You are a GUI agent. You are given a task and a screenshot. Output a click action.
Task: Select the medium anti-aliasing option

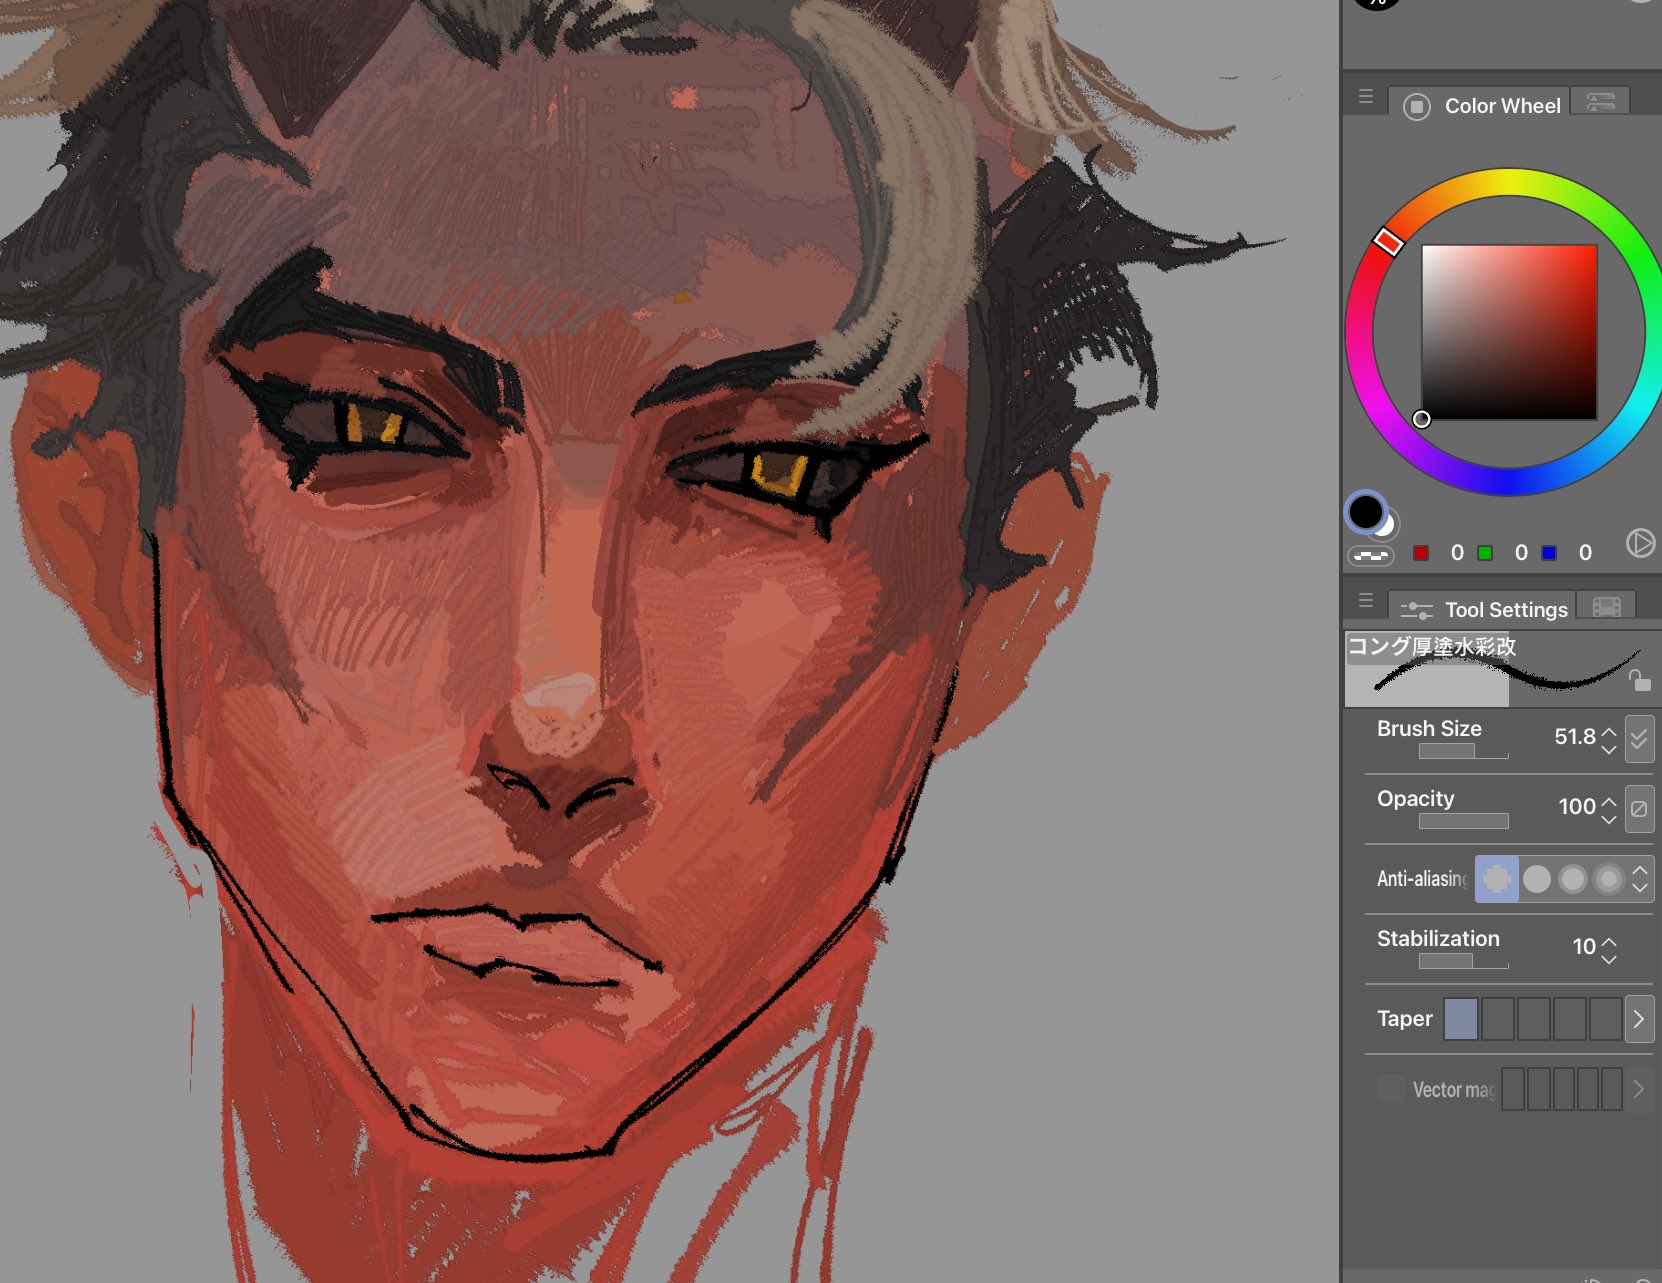tap(1573, 879)
